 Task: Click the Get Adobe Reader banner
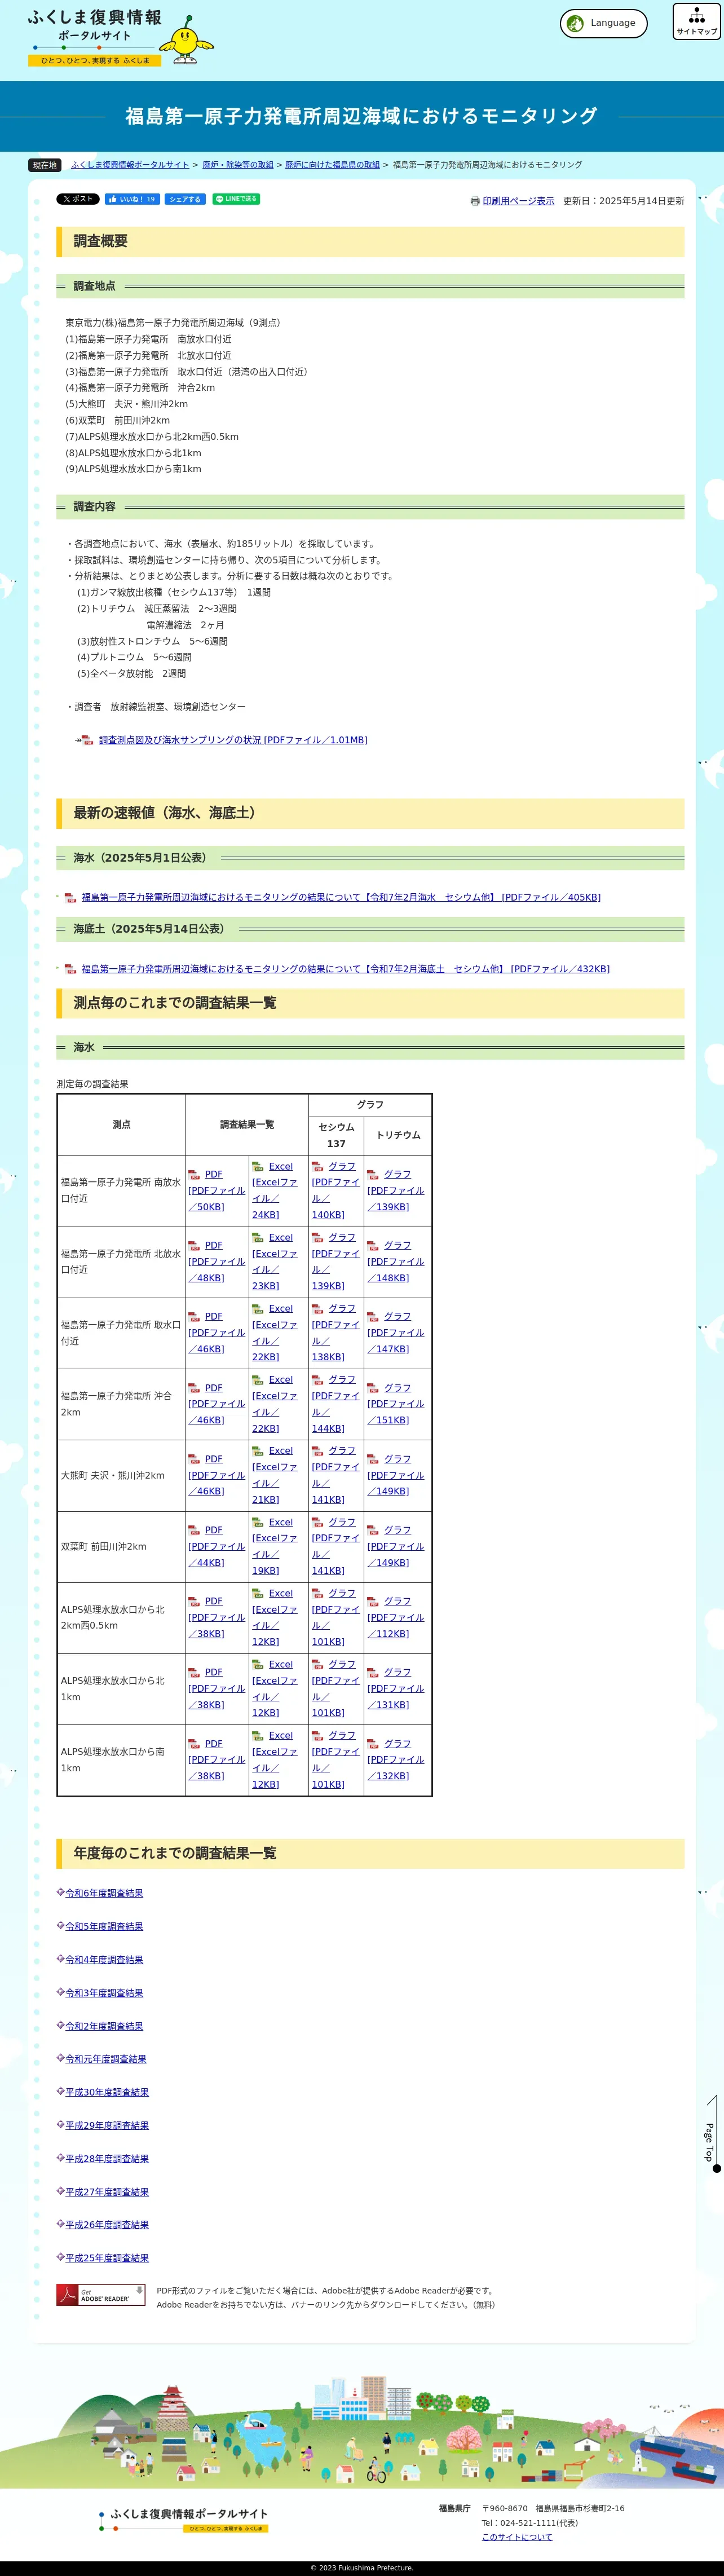tap(101, 2295)
